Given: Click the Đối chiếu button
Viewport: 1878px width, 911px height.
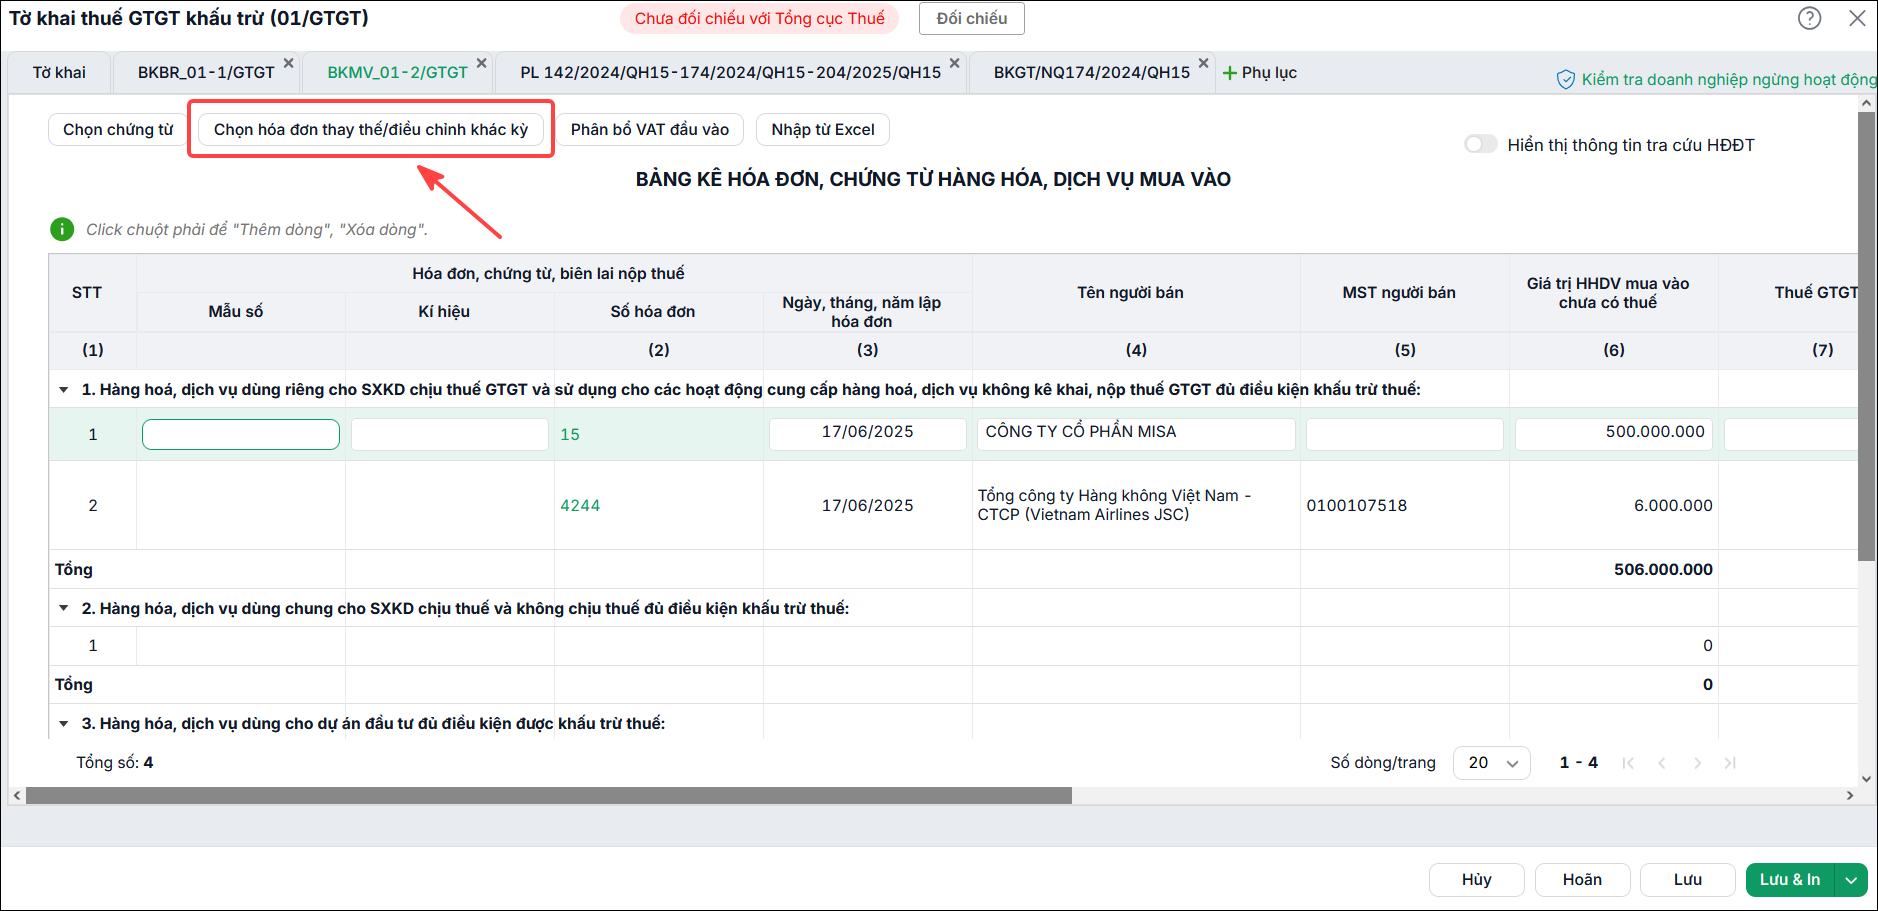Looking at the screenshot, I should pos(972,19).
